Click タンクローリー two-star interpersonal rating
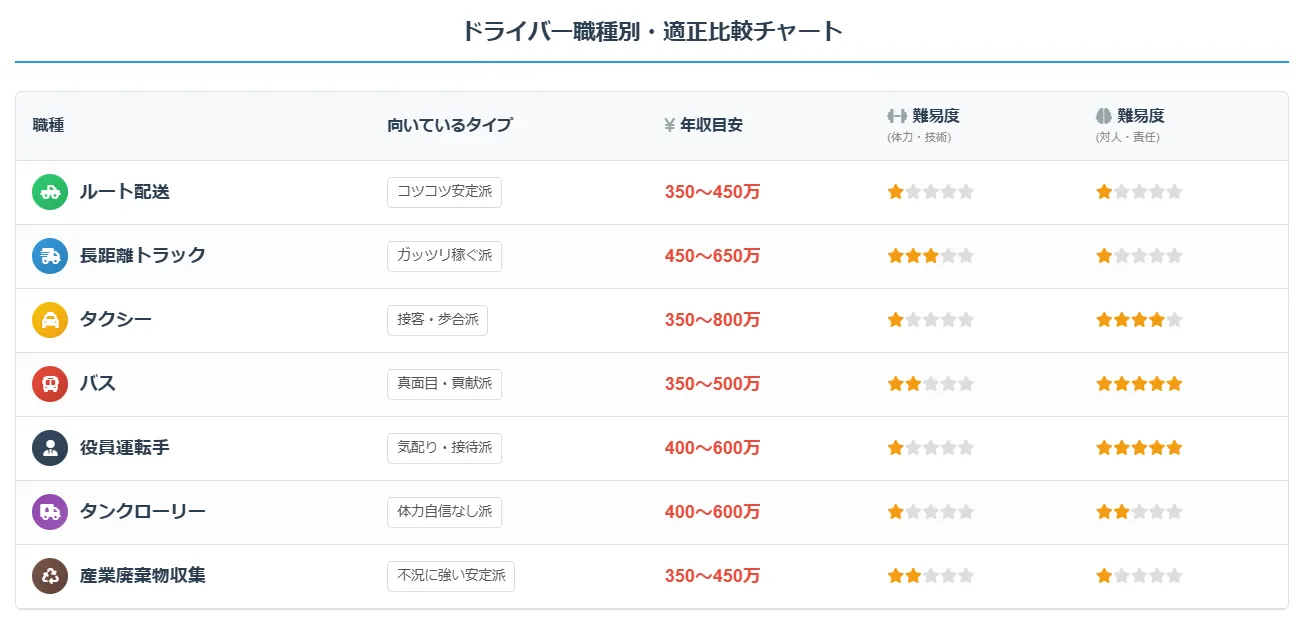1299x630 pixels. click(1139, 512)
